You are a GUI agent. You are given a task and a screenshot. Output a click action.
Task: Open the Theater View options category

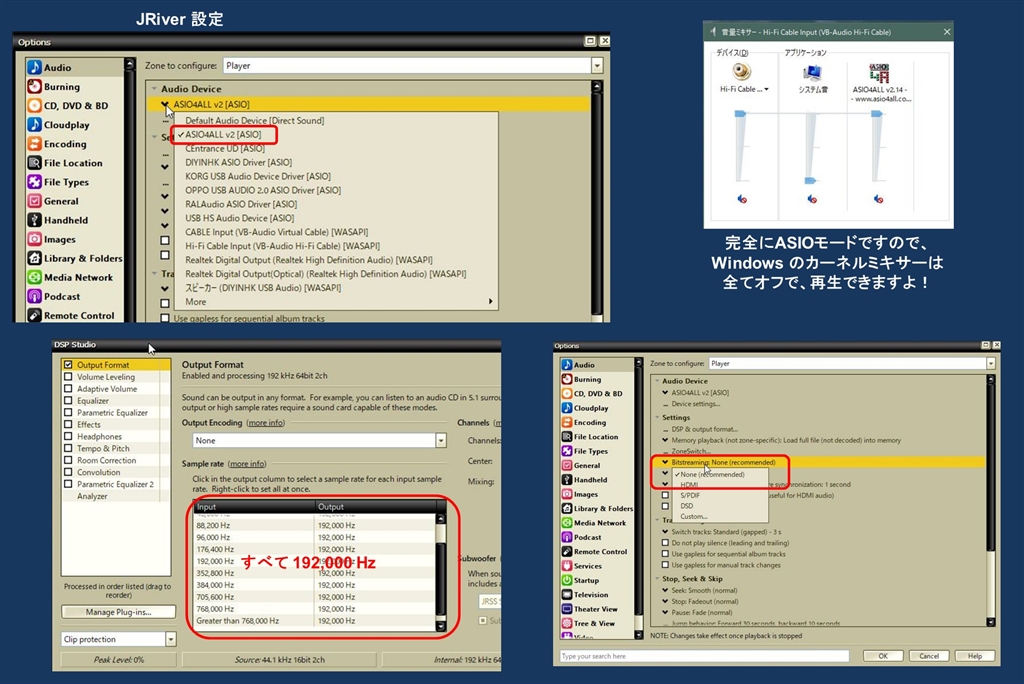click(x=590, y=609)
